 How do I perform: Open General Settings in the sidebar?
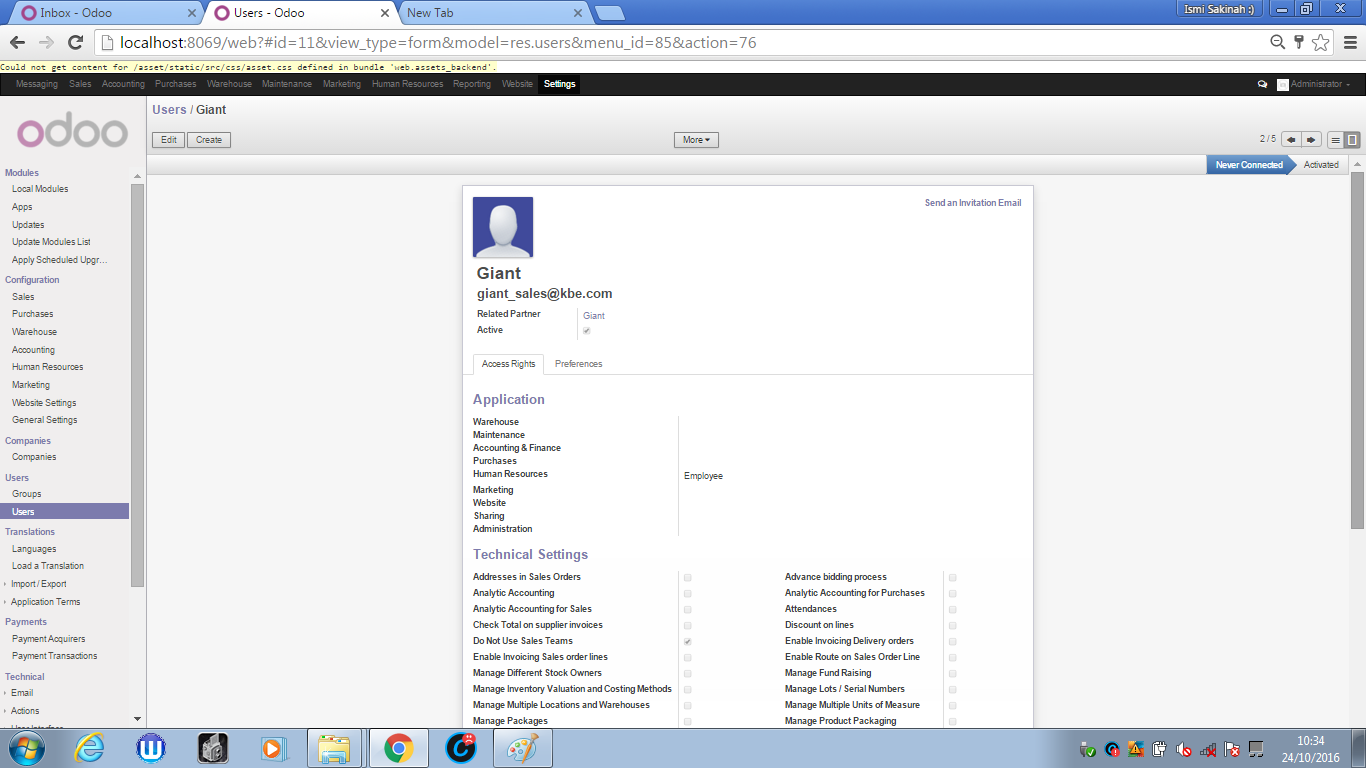pyautogui.click(x=45, y=420)
